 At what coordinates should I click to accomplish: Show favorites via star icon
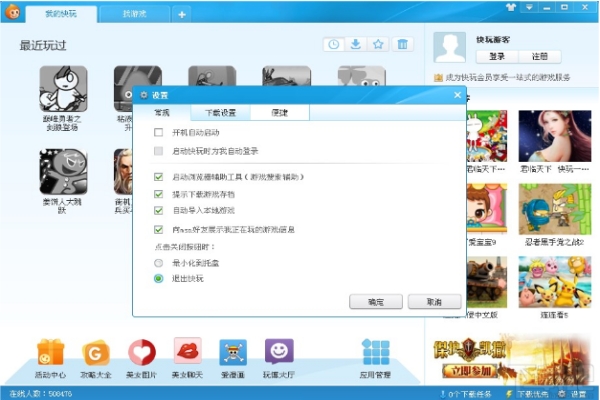(378, 44)
